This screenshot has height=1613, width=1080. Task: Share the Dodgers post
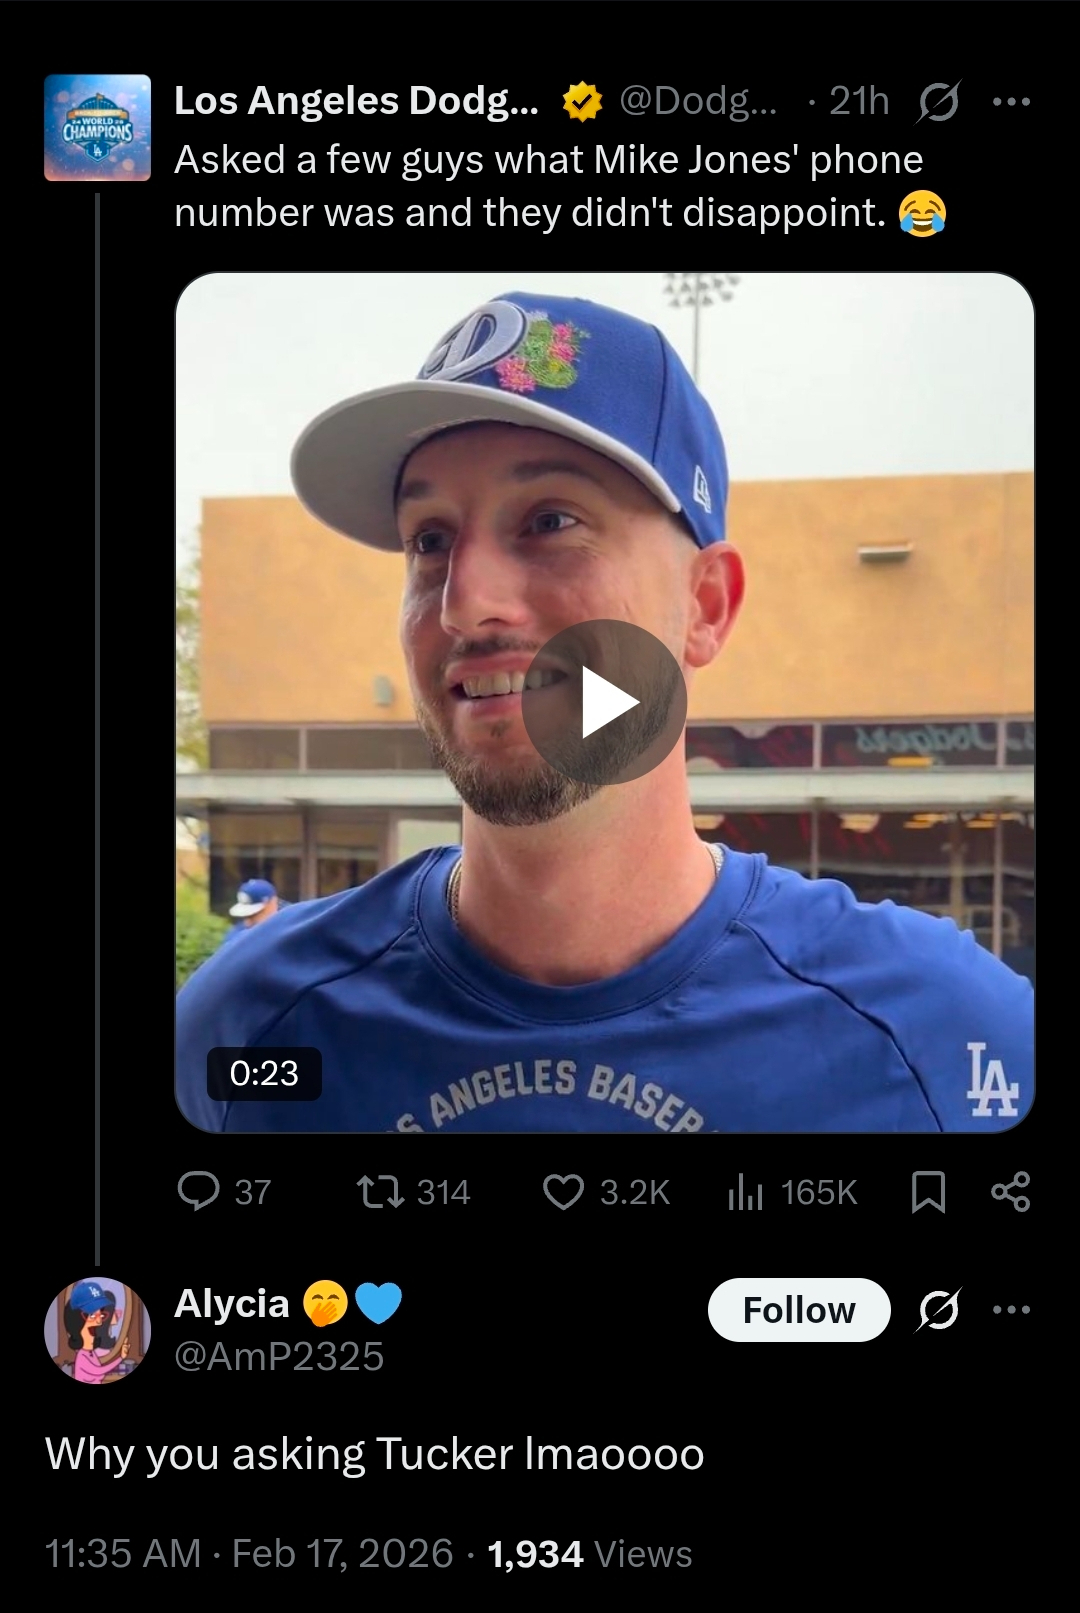pos(1010,1191)
